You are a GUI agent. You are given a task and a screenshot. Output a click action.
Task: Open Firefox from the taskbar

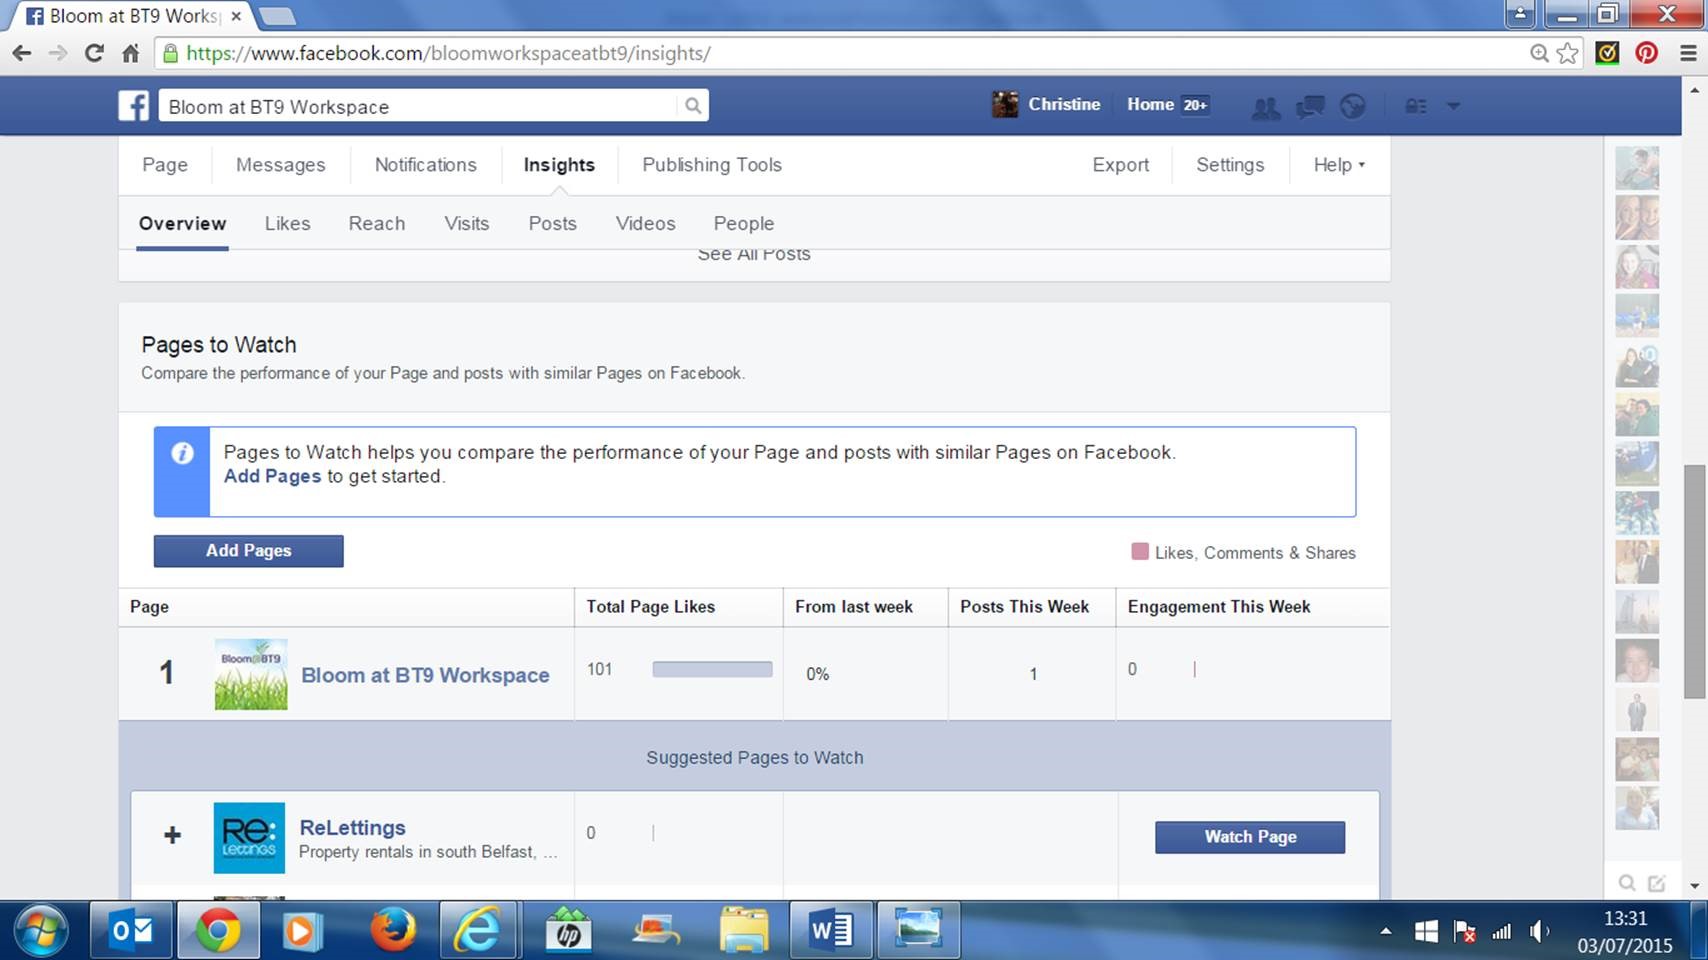point(393,931)
